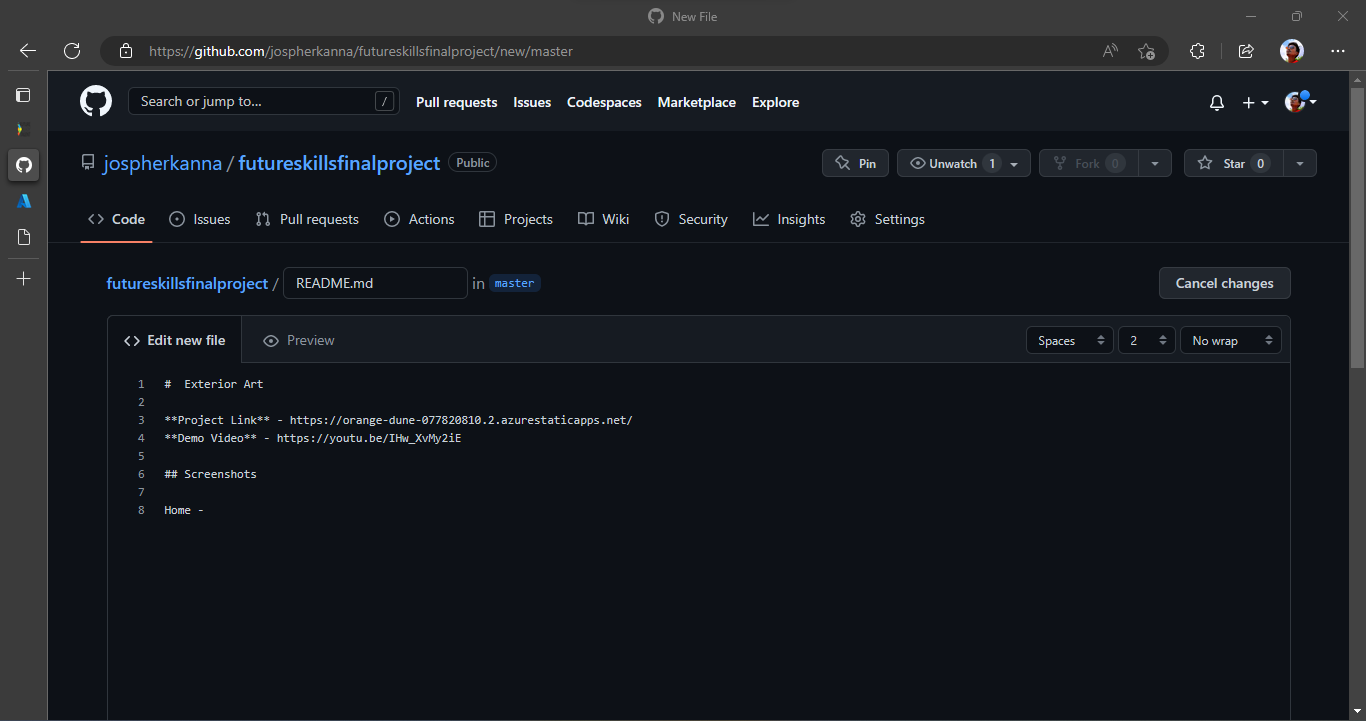Click the Cancel changes button

coord(1224,283)
